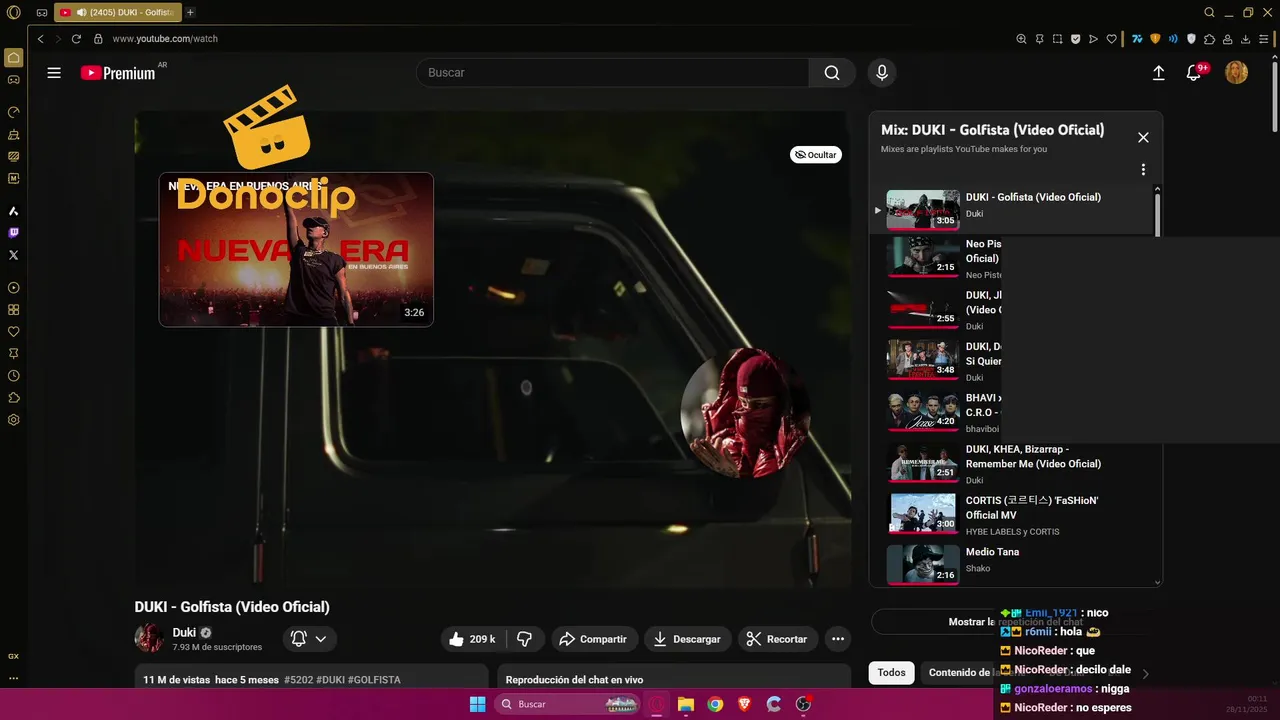Open sidebar bookmarks heart icon
Screen dimensions: 1280x720
[14, 332]
